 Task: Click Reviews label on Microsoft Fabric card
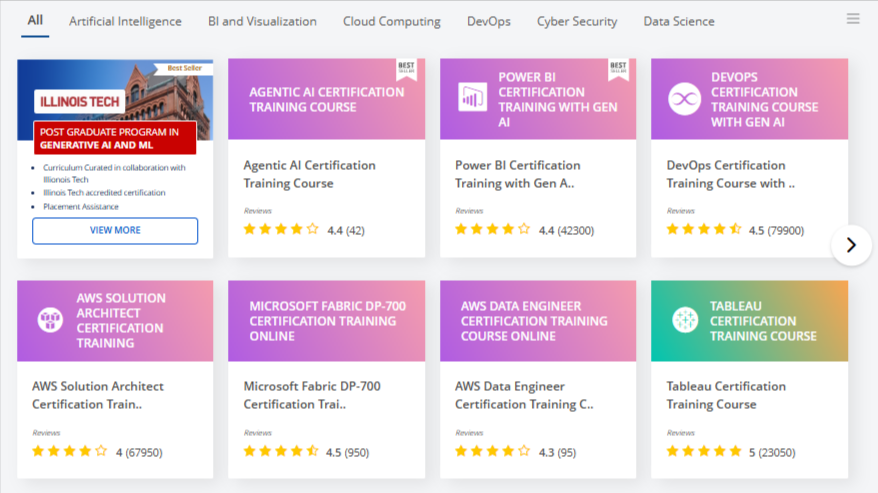pos(258,432)
